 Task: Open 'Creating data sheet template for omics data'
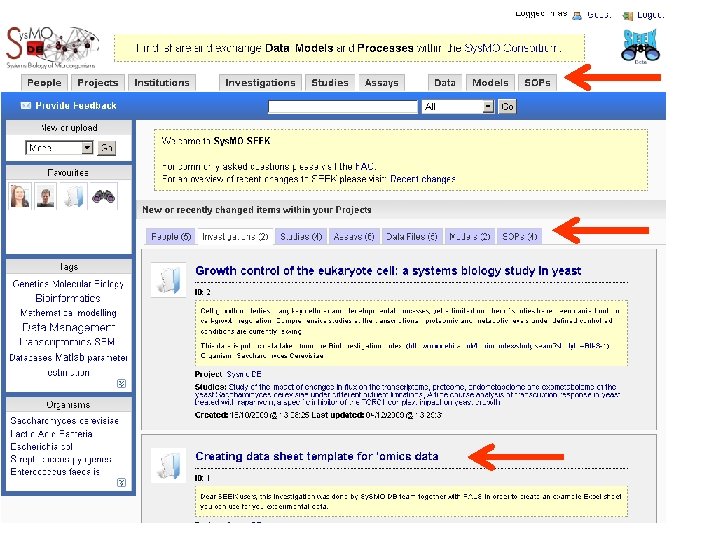[x=317, y=456]
